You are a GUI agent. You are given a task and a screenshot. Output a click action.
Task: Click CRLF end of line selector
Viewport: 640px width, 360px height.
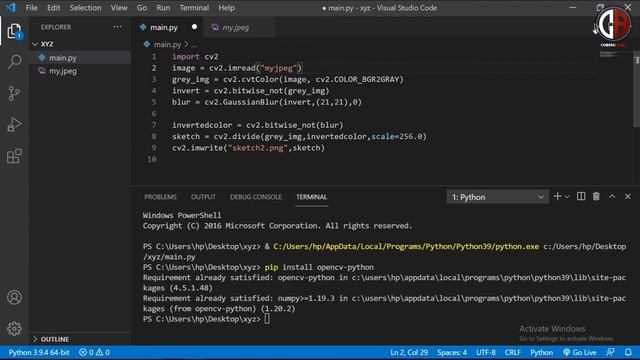tap(513, 352)
